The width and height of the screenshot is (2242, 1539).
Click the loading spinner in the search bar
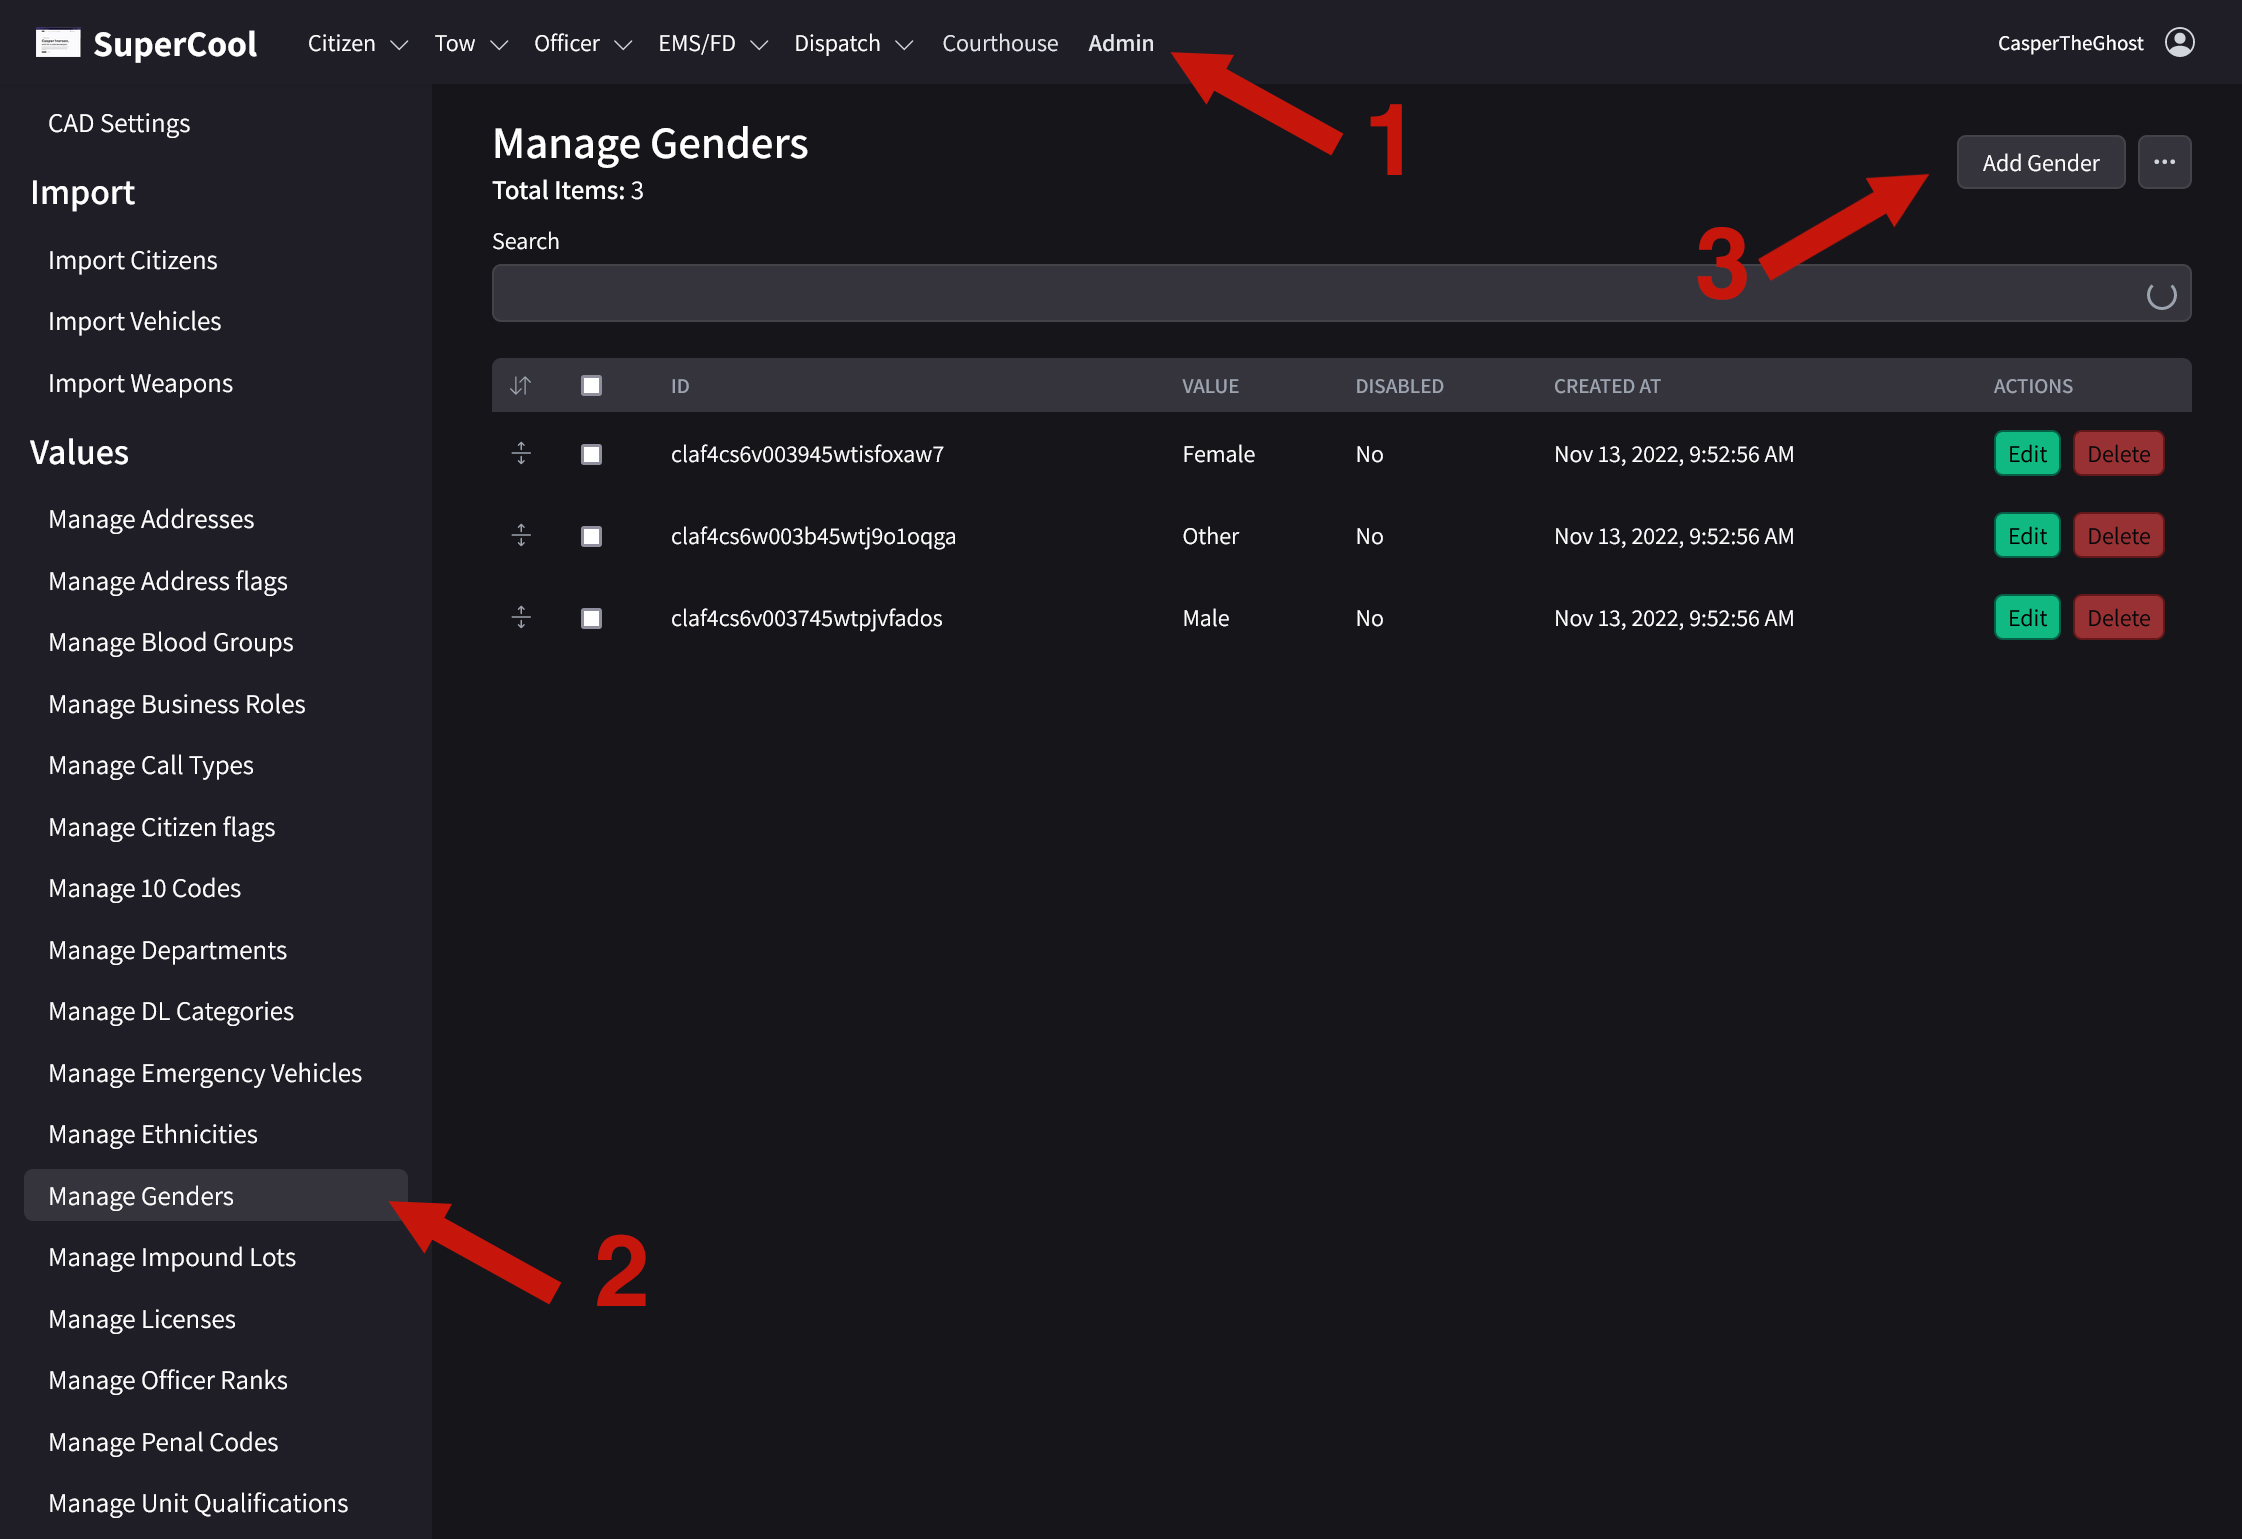pos(2163,293)
